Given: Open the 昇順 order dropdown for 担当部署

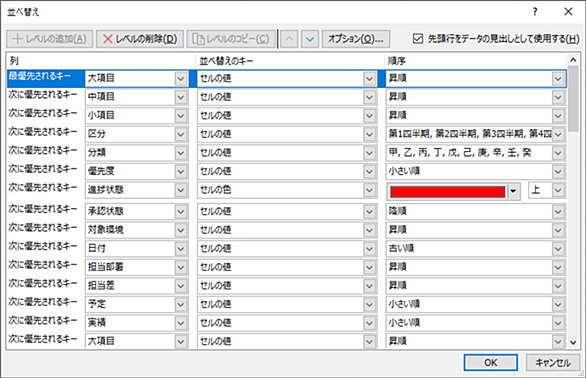Looking at the screenshot, I should pyautogui.click(x=558, y=267).
